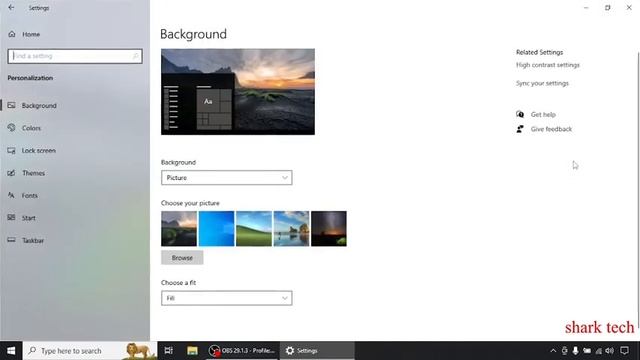The image size is (640, 360).
Task: Open High contrast settings link
Action: tap(548, 65)
